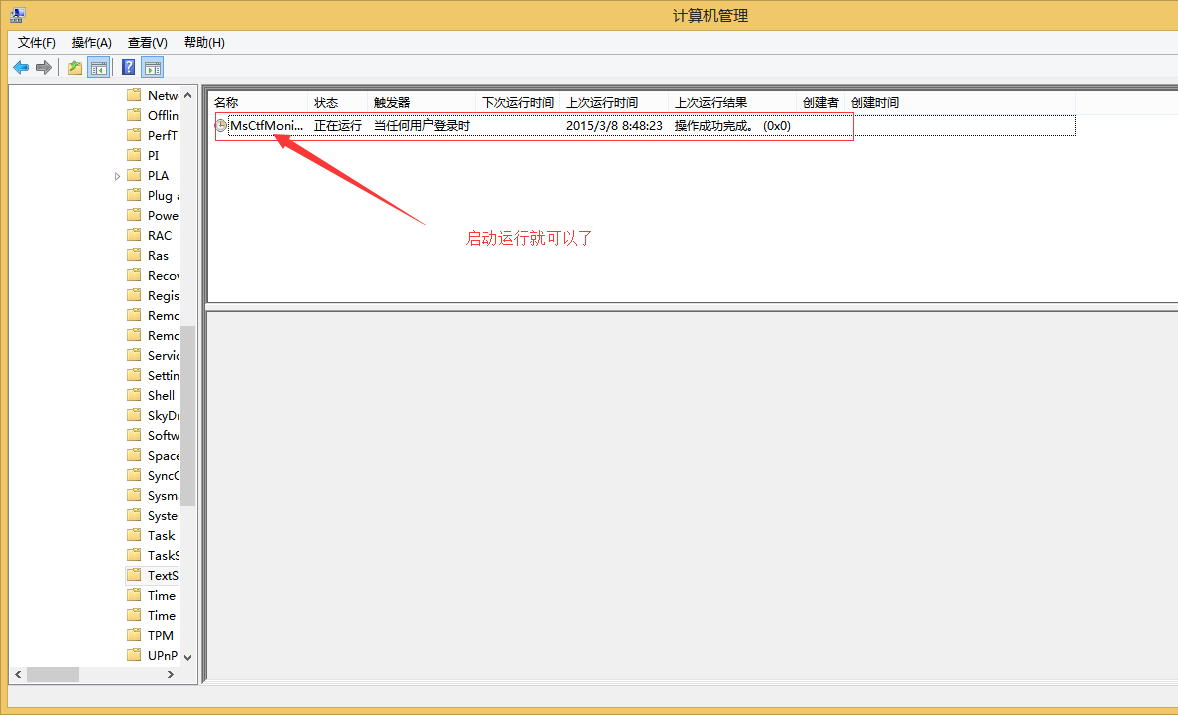Click the folder icon next to Ras
Viewport: 1178px width, 715px height.
point(134,255)
